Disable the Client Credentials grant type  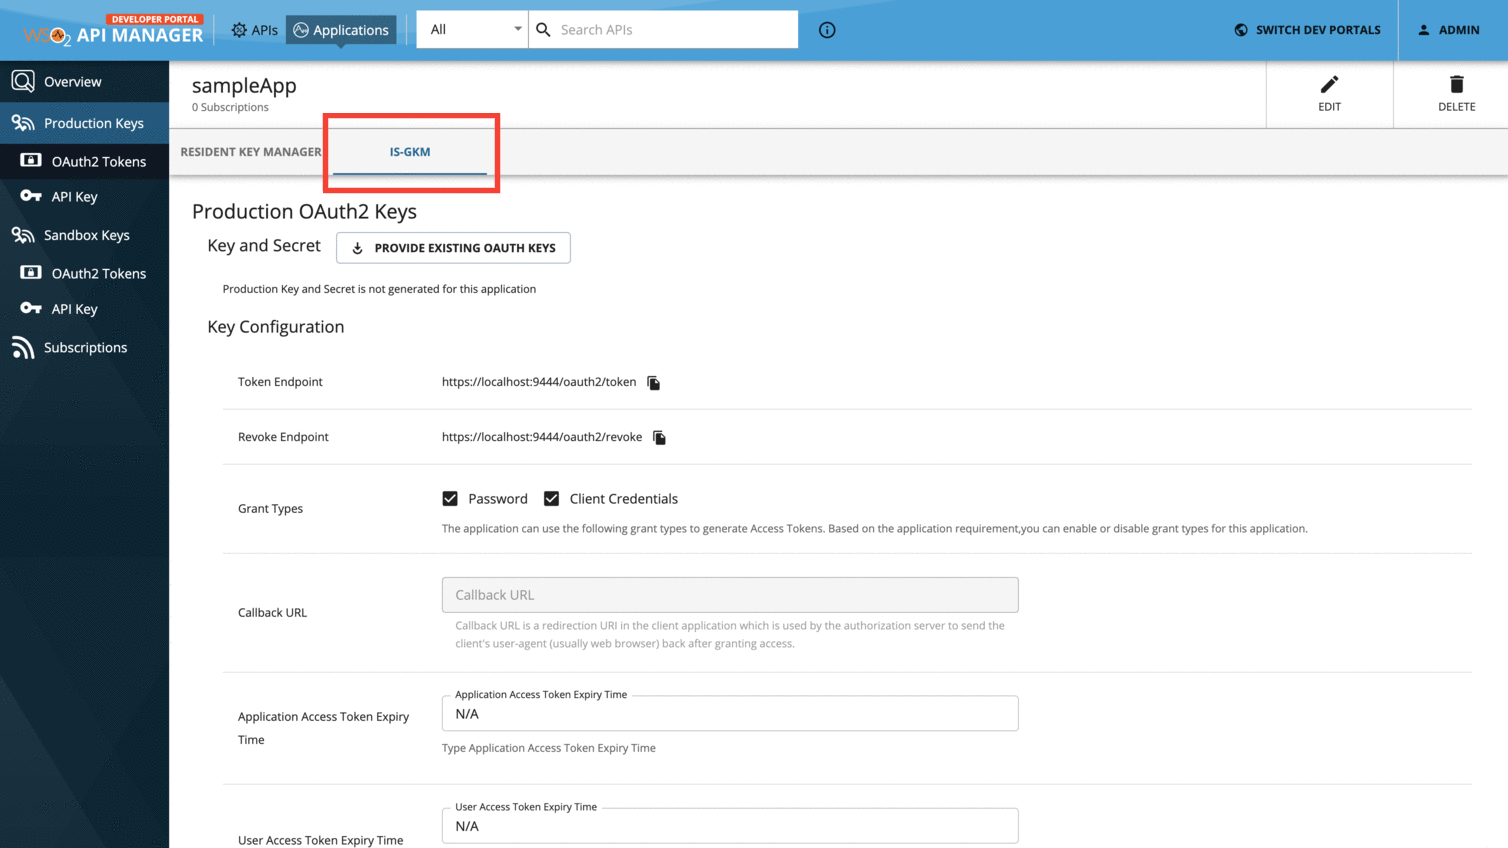click(x=551, y=498)
